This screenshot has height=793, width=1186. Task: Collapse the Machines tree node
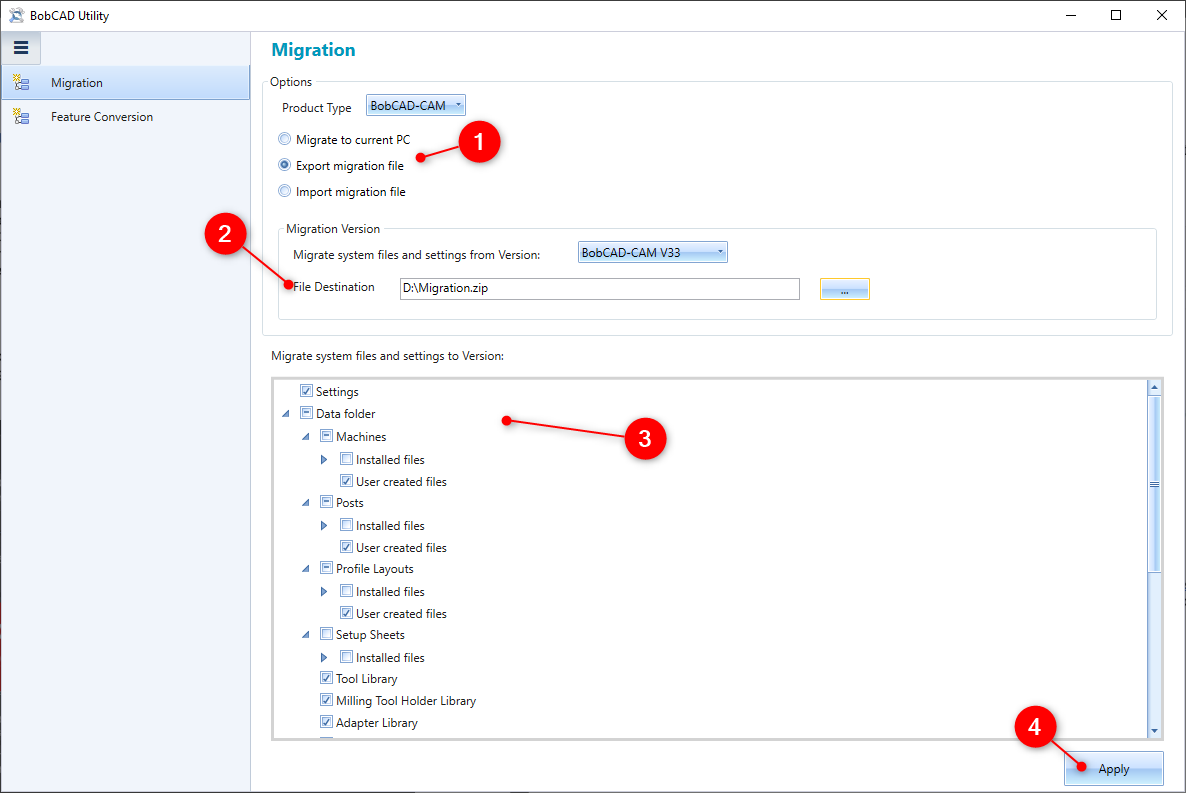tap(306, 437)
